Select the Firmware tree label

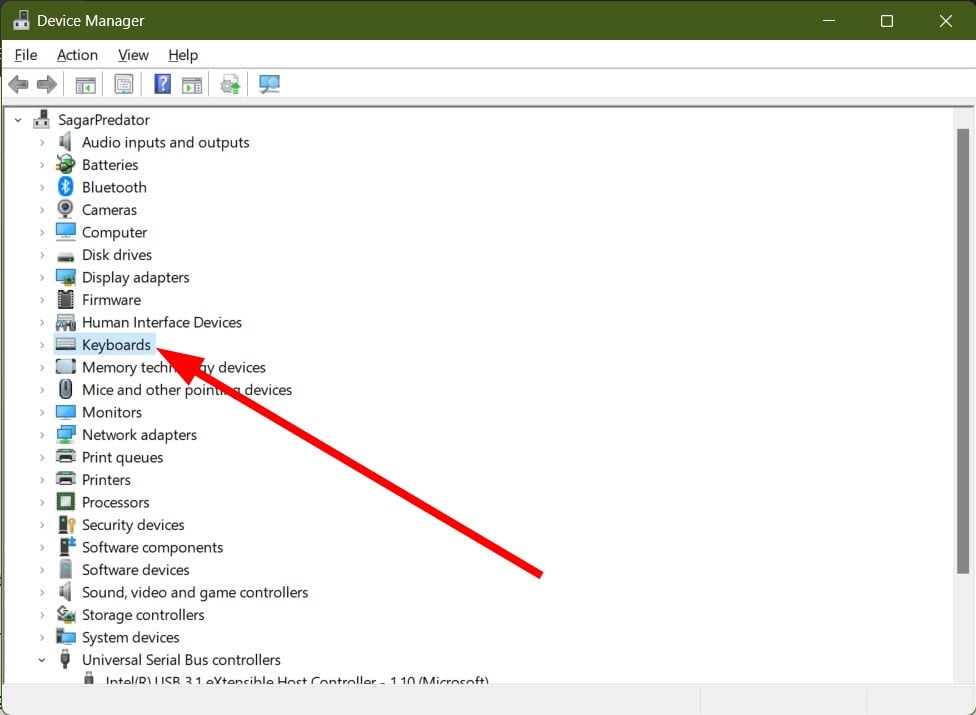tap(111, 300)
